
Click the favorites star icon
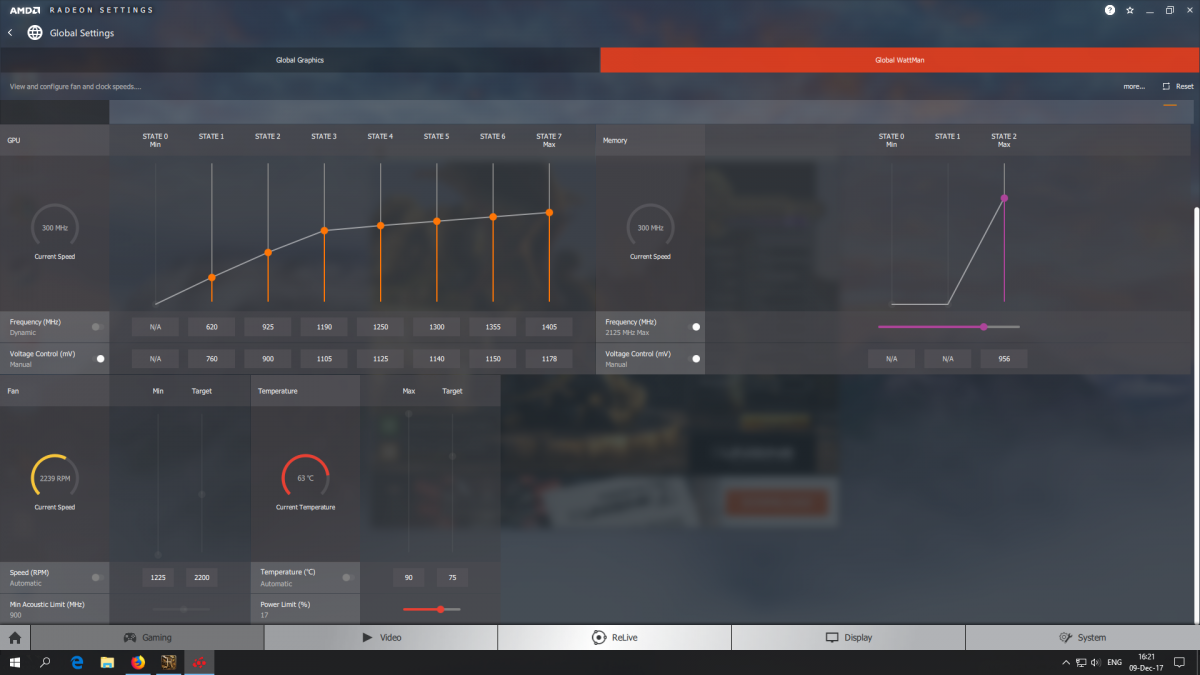pos(1130,9)
